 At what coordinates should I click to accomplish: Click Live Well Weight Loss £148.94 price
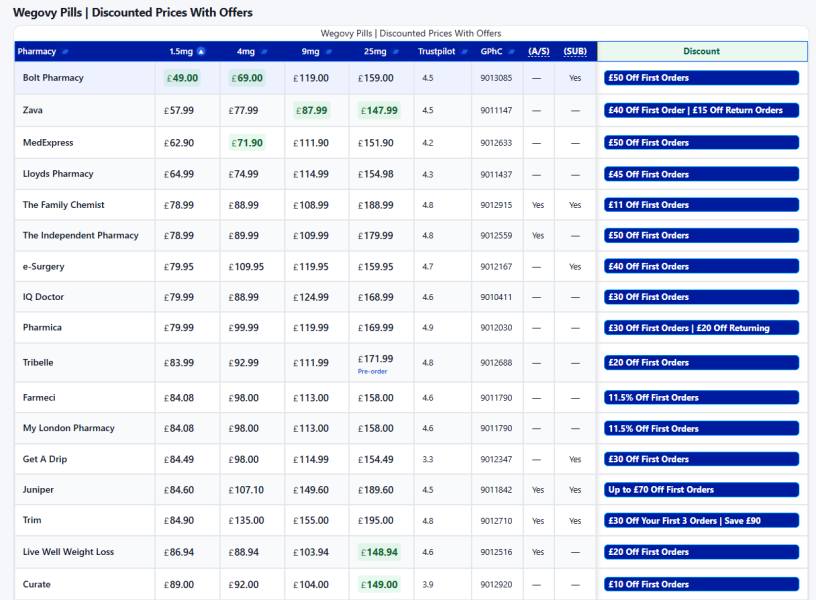pyautogui.click(x=379, y=552)
